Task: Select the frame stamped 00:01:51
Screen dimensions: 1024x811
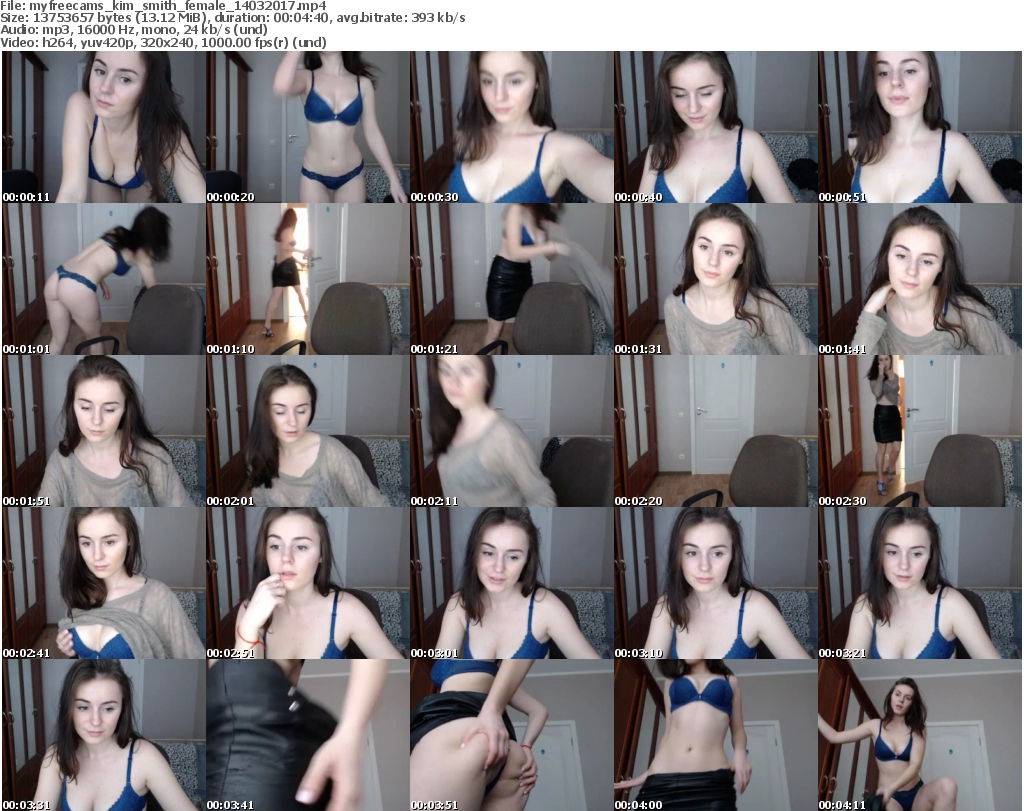Action: [x=104, y=431]
